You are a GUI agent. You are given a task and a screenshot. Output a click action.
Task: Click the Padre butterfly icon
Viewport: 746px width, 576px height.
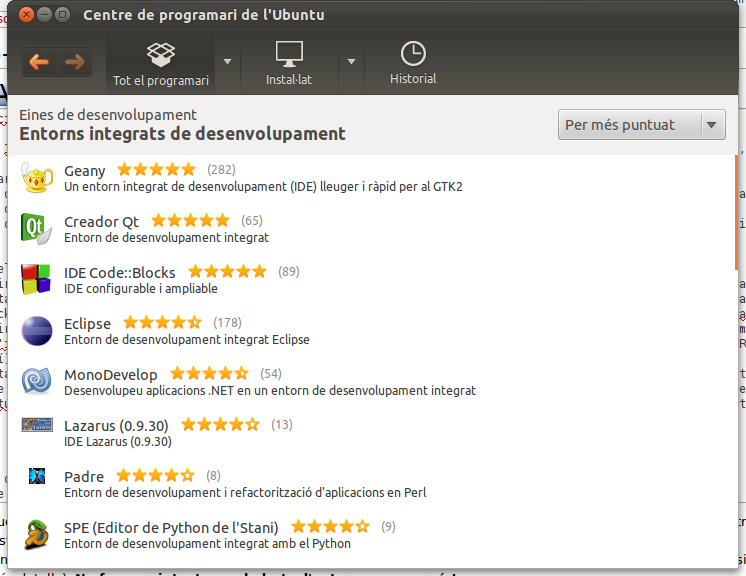pyautogui.click(x=37, y=476)
